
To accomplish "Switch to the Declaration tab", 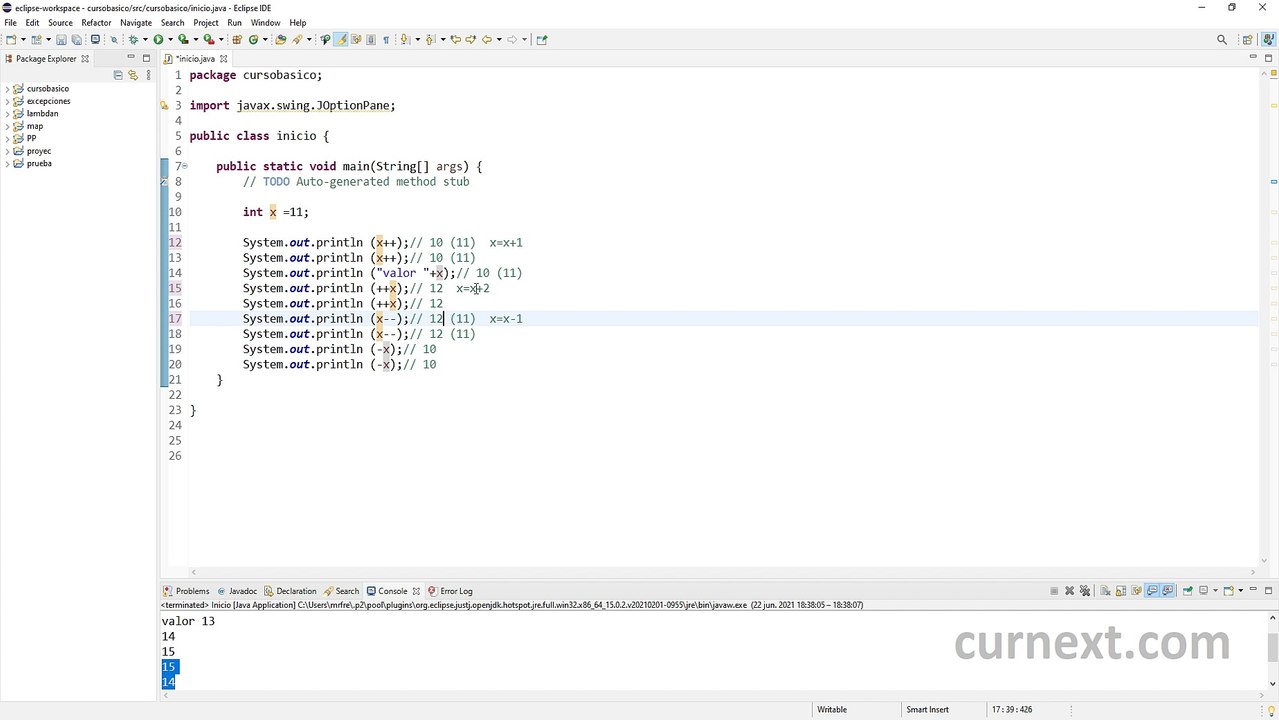I will pyautogui.click(x=290, y=591).
